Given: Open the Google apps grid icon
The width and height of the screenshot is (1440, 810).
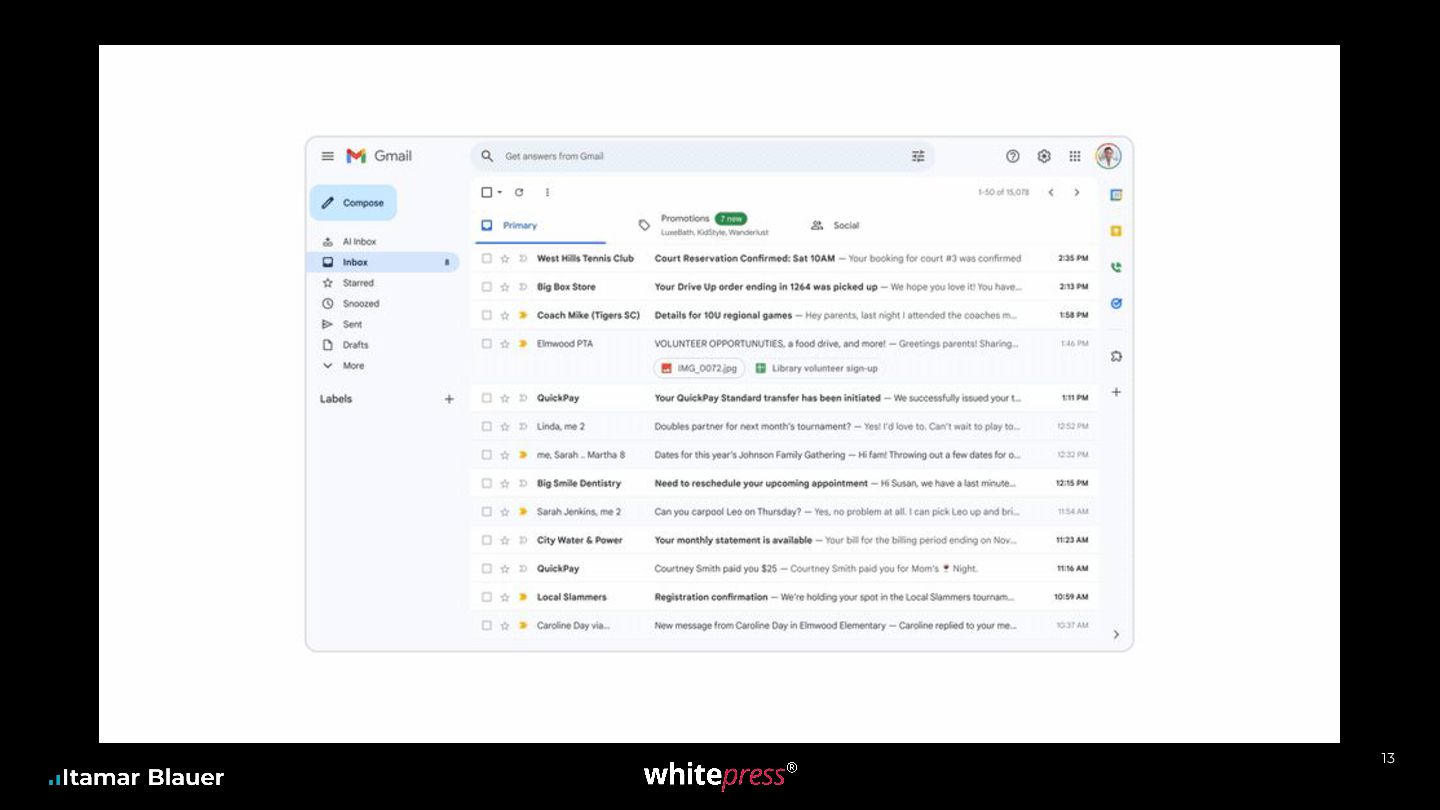Looking at the screenshot, I should tap(1075, 156).
